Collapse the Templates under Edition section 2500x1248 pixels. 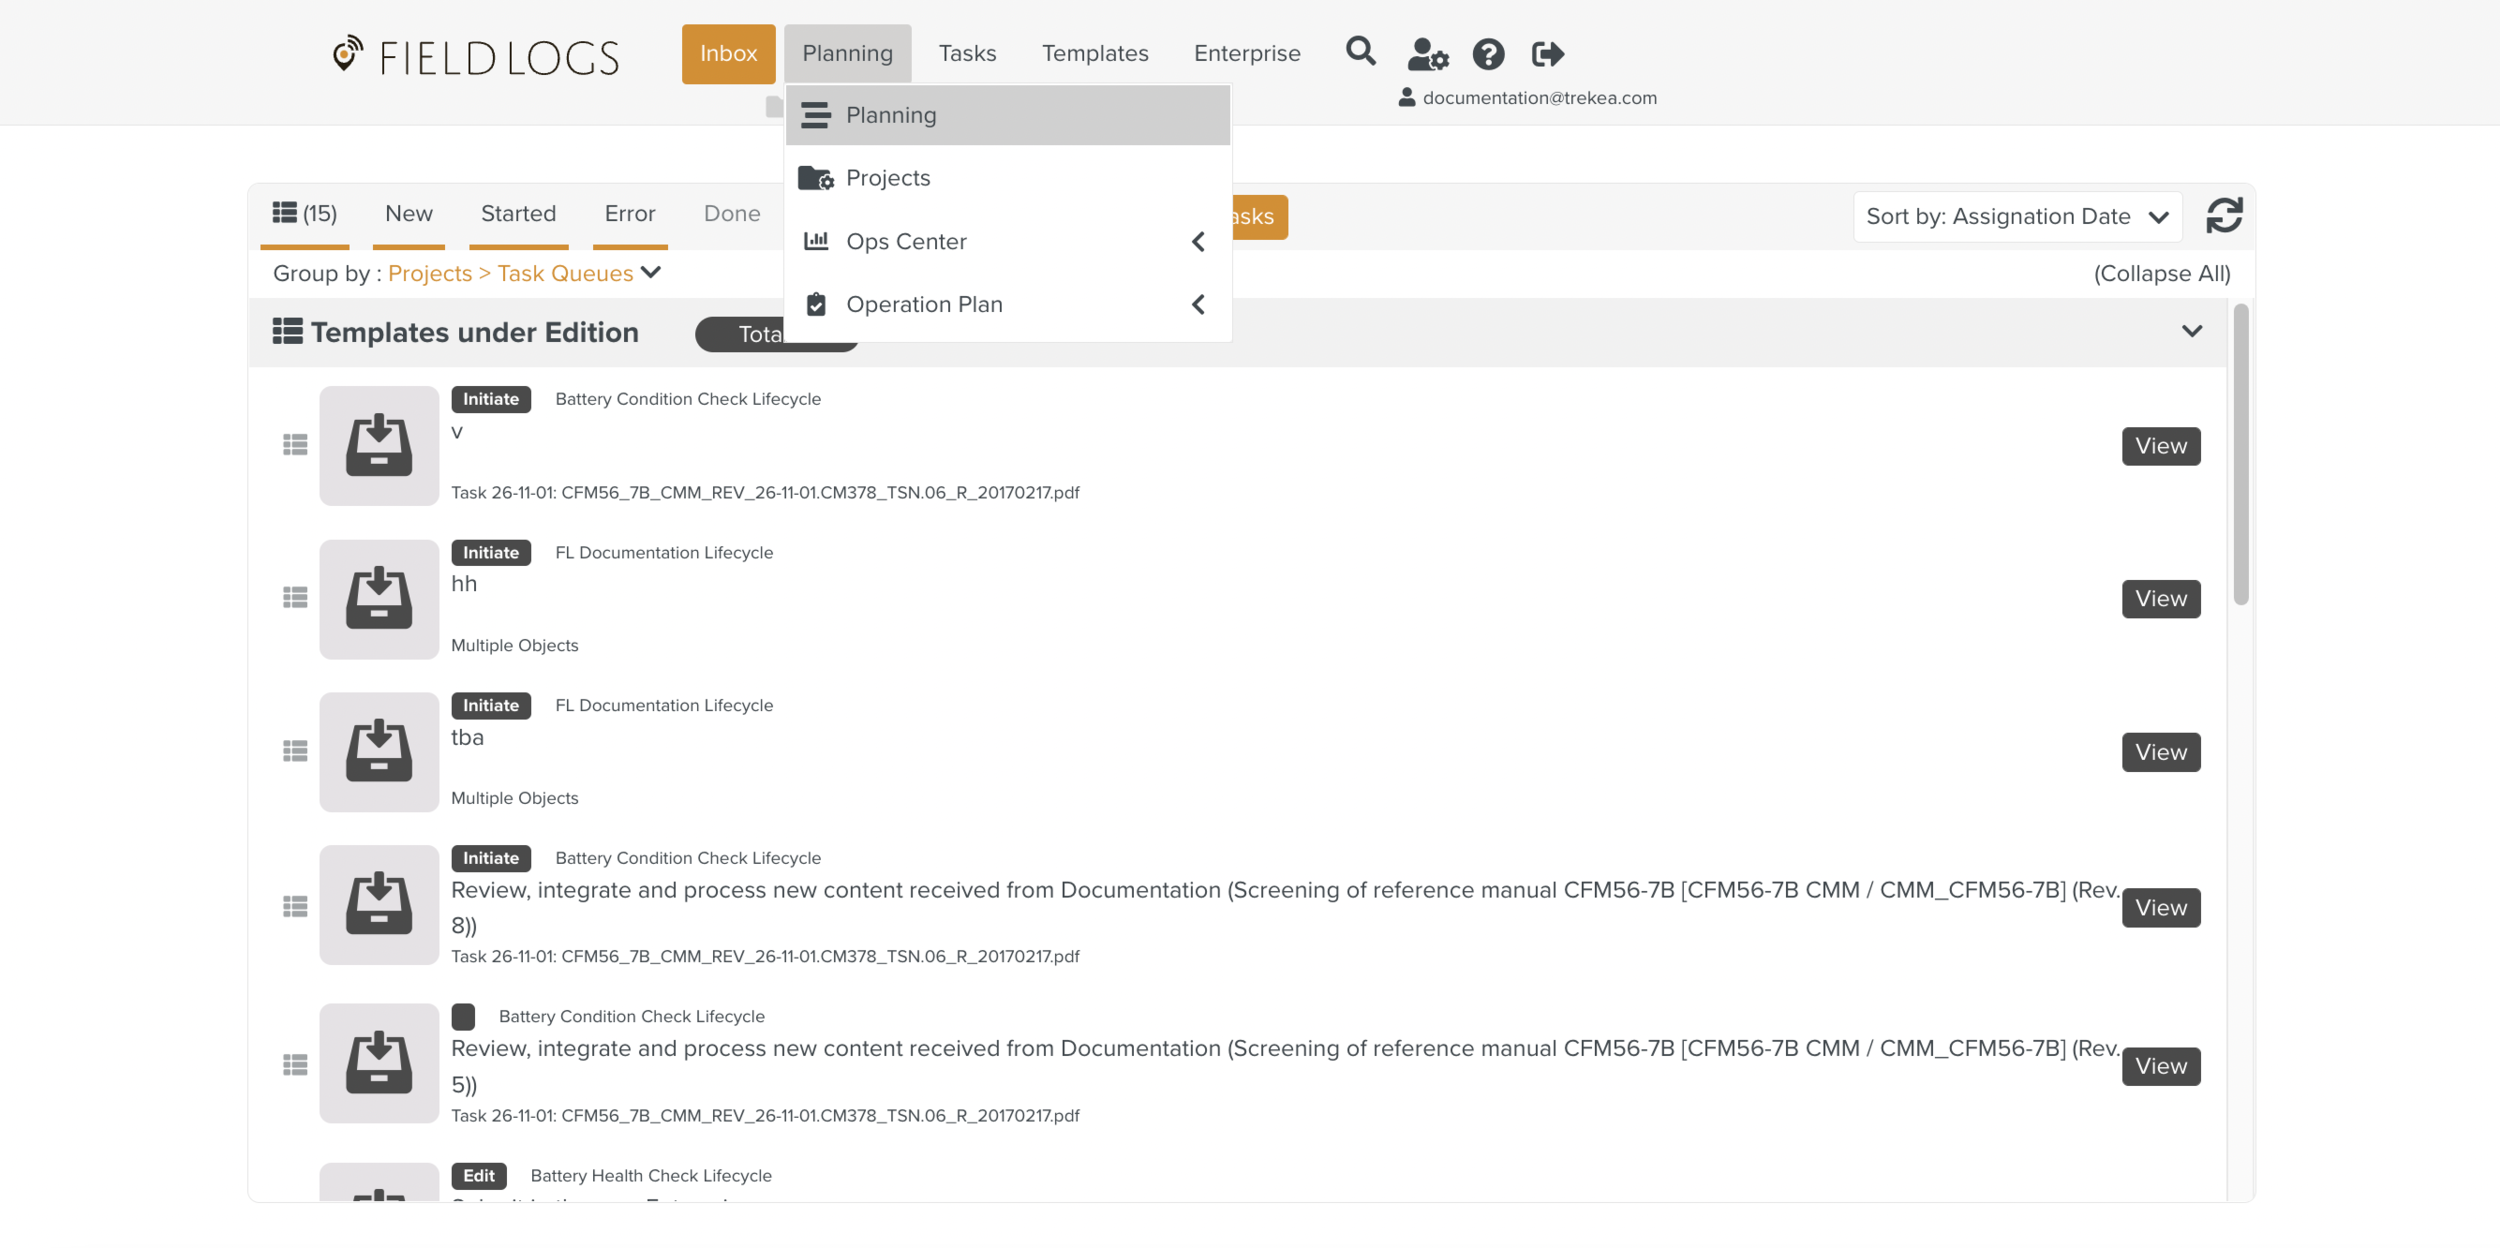2191,331
